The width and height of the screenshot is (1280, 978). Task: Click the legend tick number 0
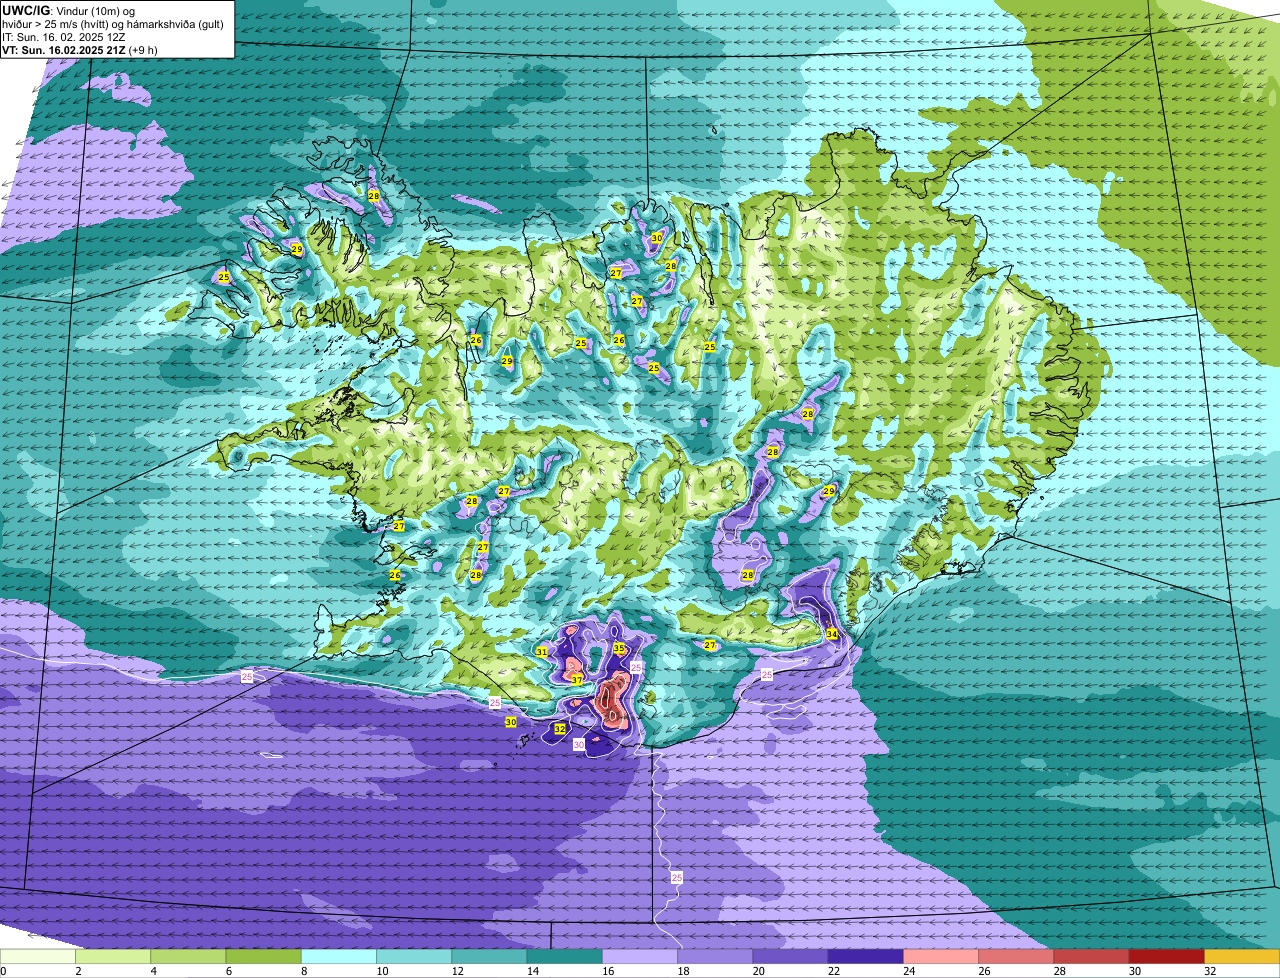(x=3, y=971)
